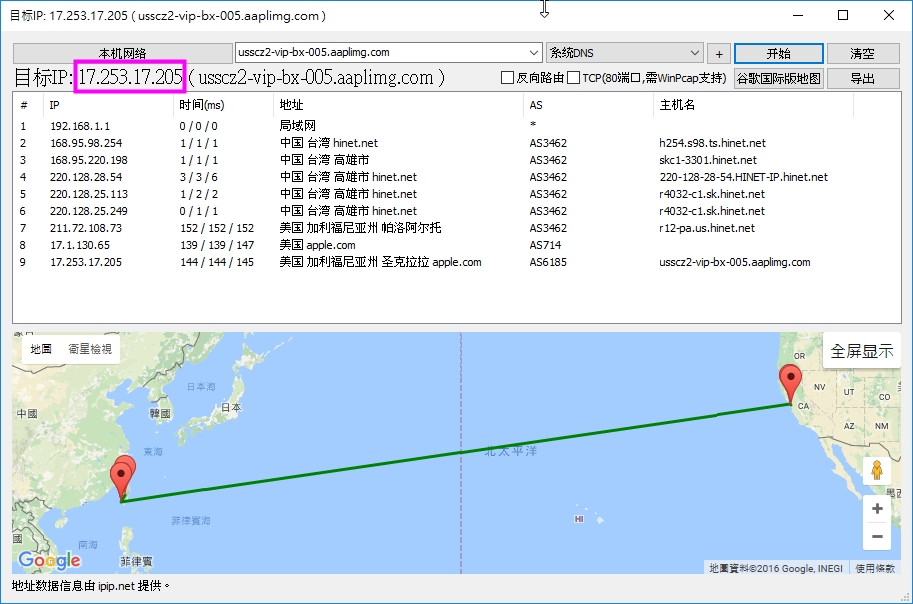Sort by the 时间(ms) column header

(222, 105)
